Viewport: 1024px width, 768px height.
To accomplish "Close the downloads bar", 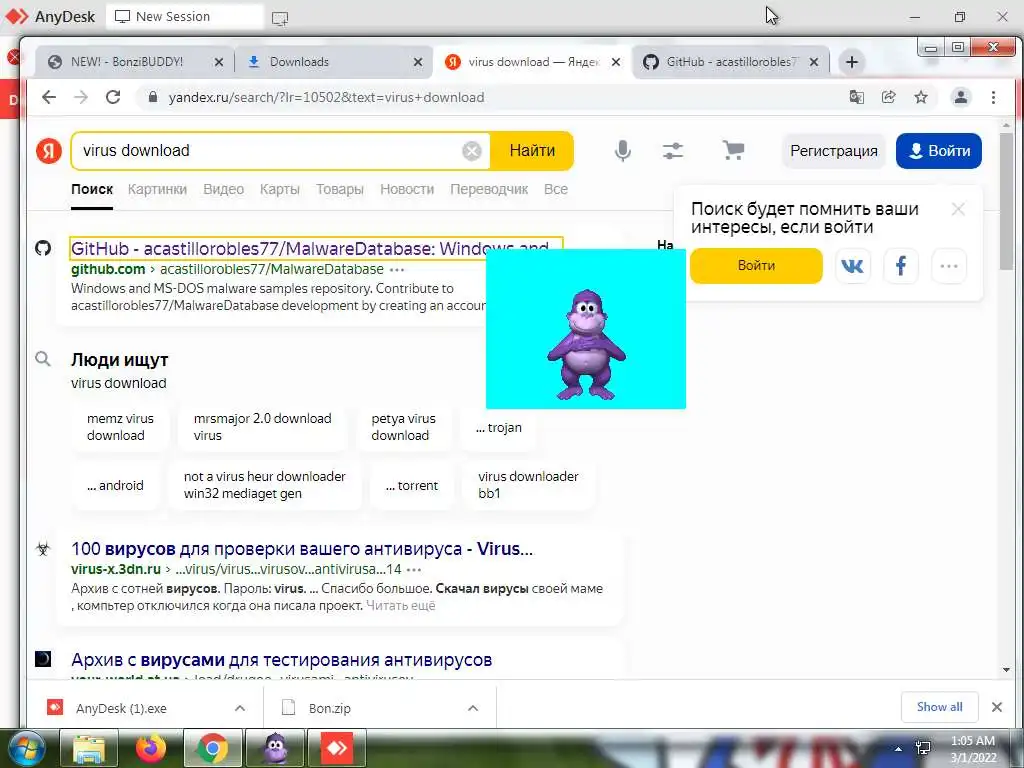I will click(x=997, y=707).
